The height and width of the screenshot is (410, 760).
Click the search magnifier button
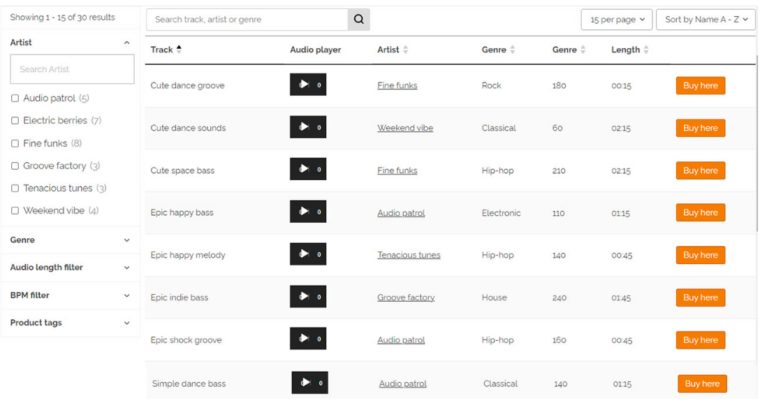pos(359,19)
